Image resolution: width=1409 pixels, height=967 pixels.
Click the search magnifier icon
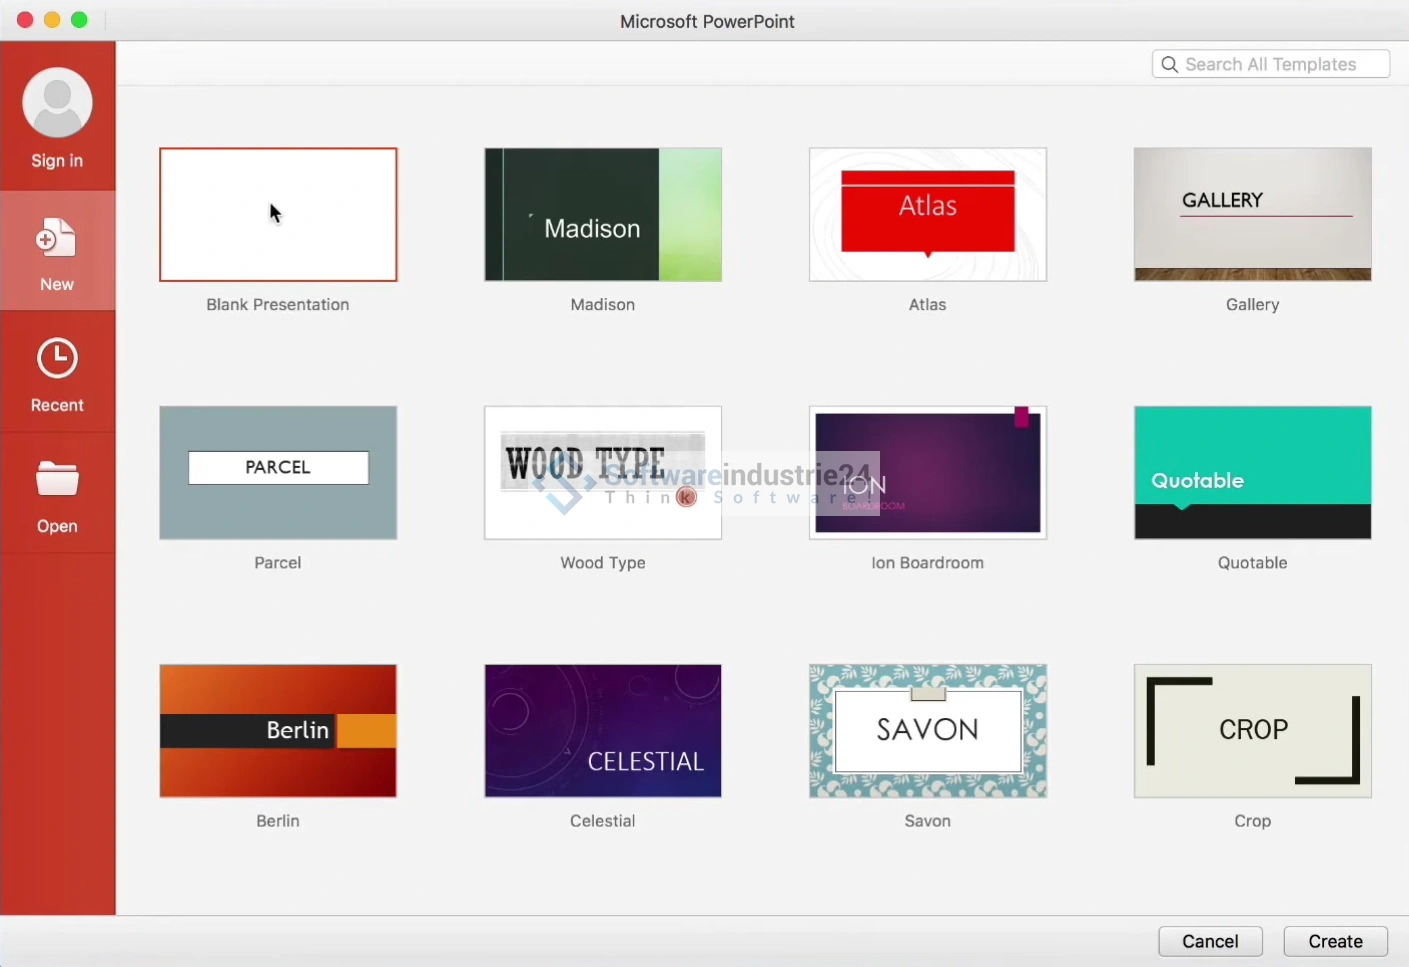pos(1169,64)
